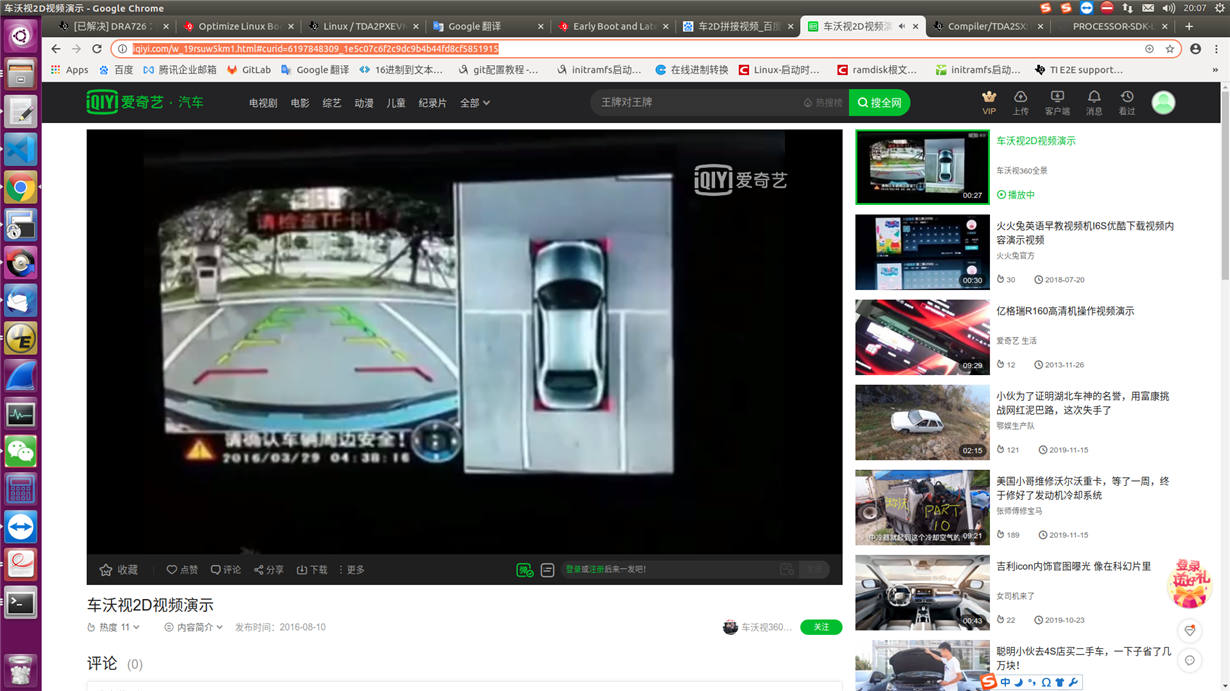Open 亿格瑞R160高清机 video thumbnail
Screen dimensions: 1230x691
[x=922, y=337]
